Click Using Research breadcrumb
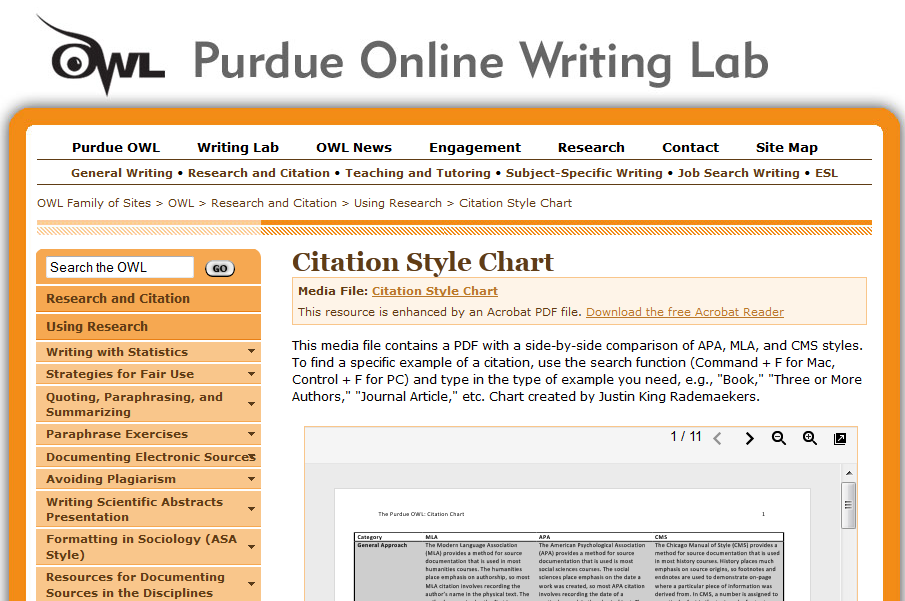The width and height of the screenshot is (905, 601). pos(398,203)
